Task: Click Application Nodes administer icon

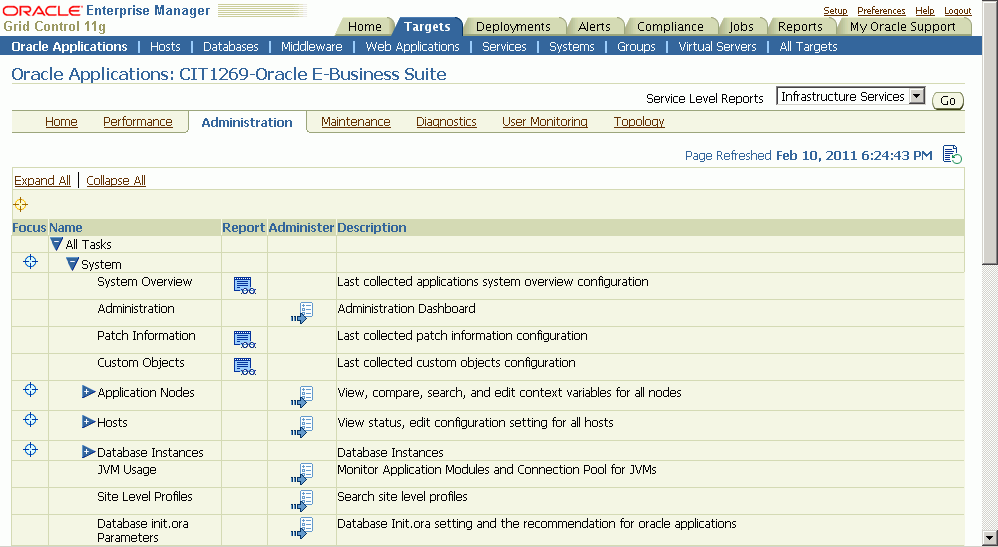Action: pos(302,396)
